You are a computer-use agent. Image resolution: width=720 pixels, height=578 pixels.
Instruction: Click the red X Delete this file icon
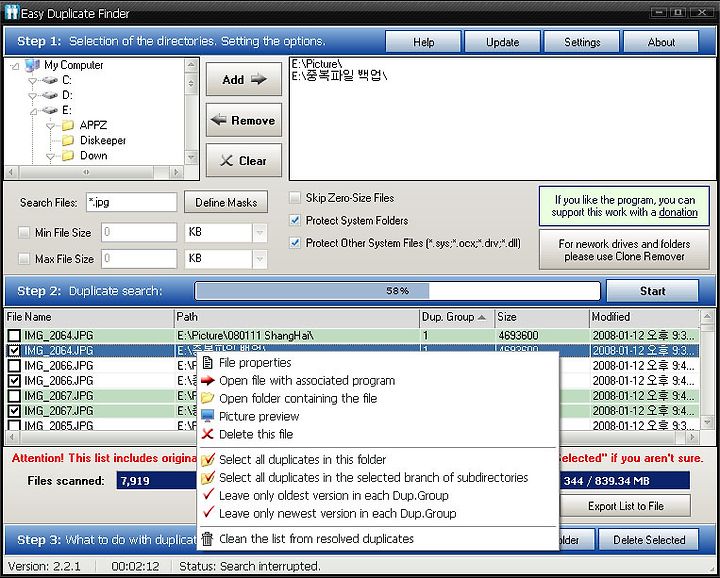(208, 434)
